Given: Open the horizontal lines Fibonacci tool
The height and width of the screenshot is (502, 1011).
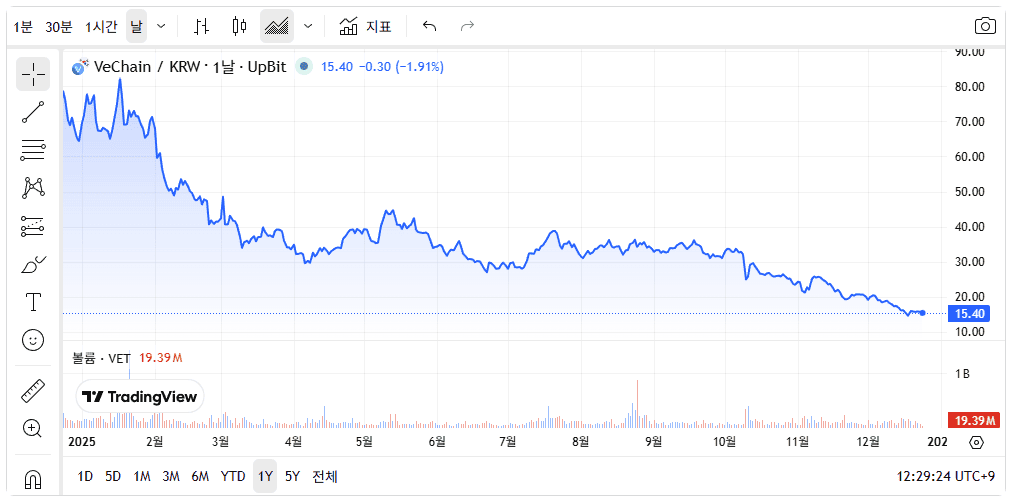Looking at the screenshot, I should coord(33,150).
